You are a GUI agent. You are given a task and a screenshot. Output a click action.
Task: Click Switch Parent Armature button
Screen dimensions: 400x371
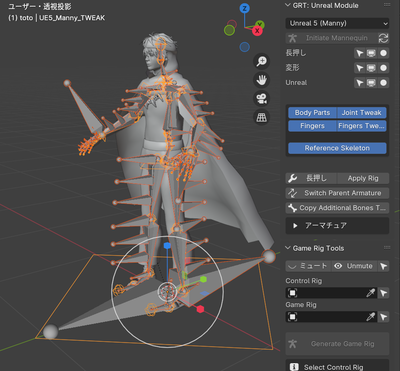click(337, 193)
